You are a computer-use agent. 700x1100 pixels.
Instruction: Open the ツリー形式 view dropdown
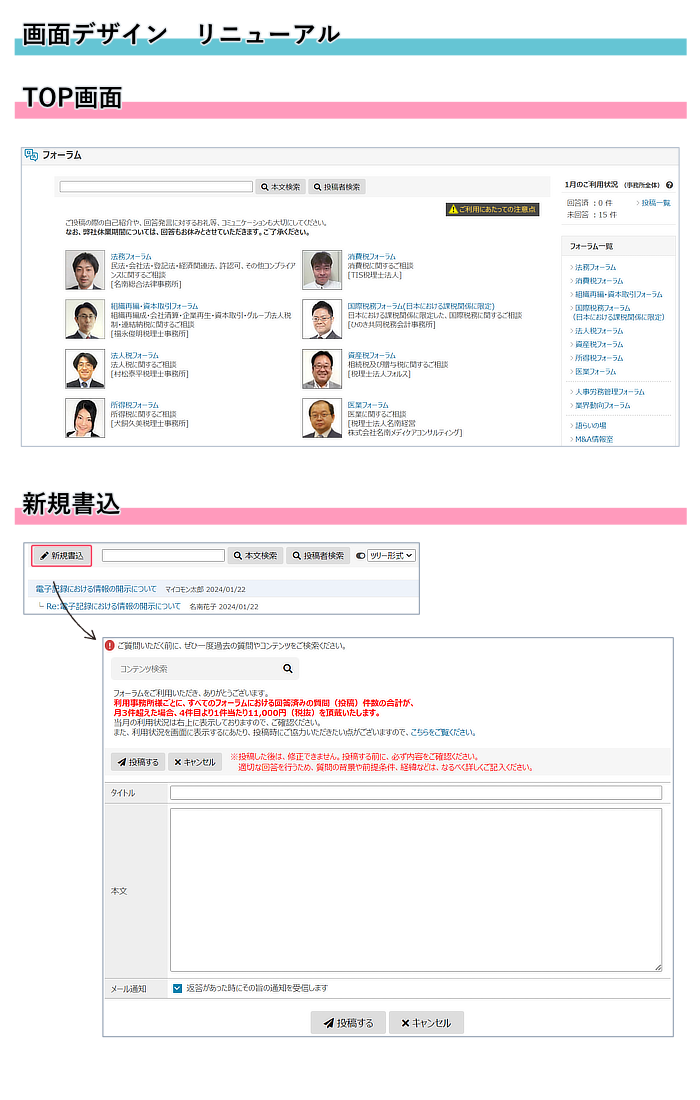point(391,555)
